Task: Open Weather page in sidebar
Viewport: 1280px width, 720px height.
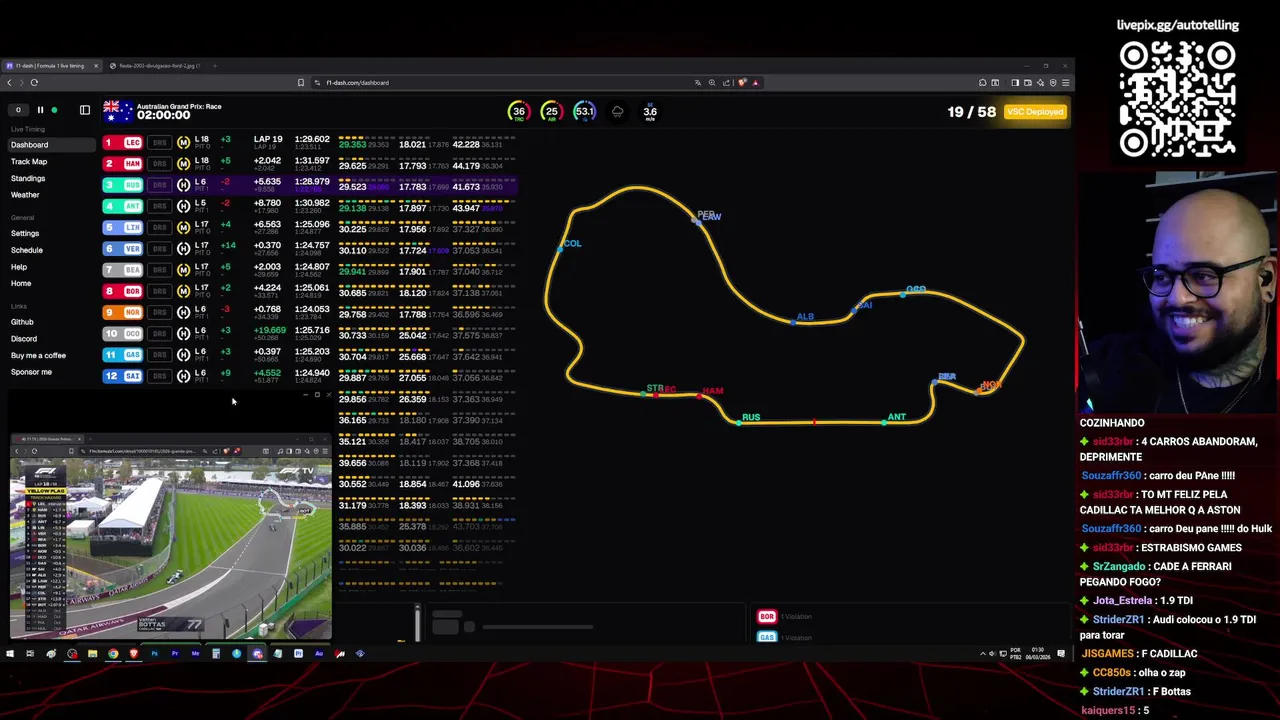Action: (x=25, y=195)
